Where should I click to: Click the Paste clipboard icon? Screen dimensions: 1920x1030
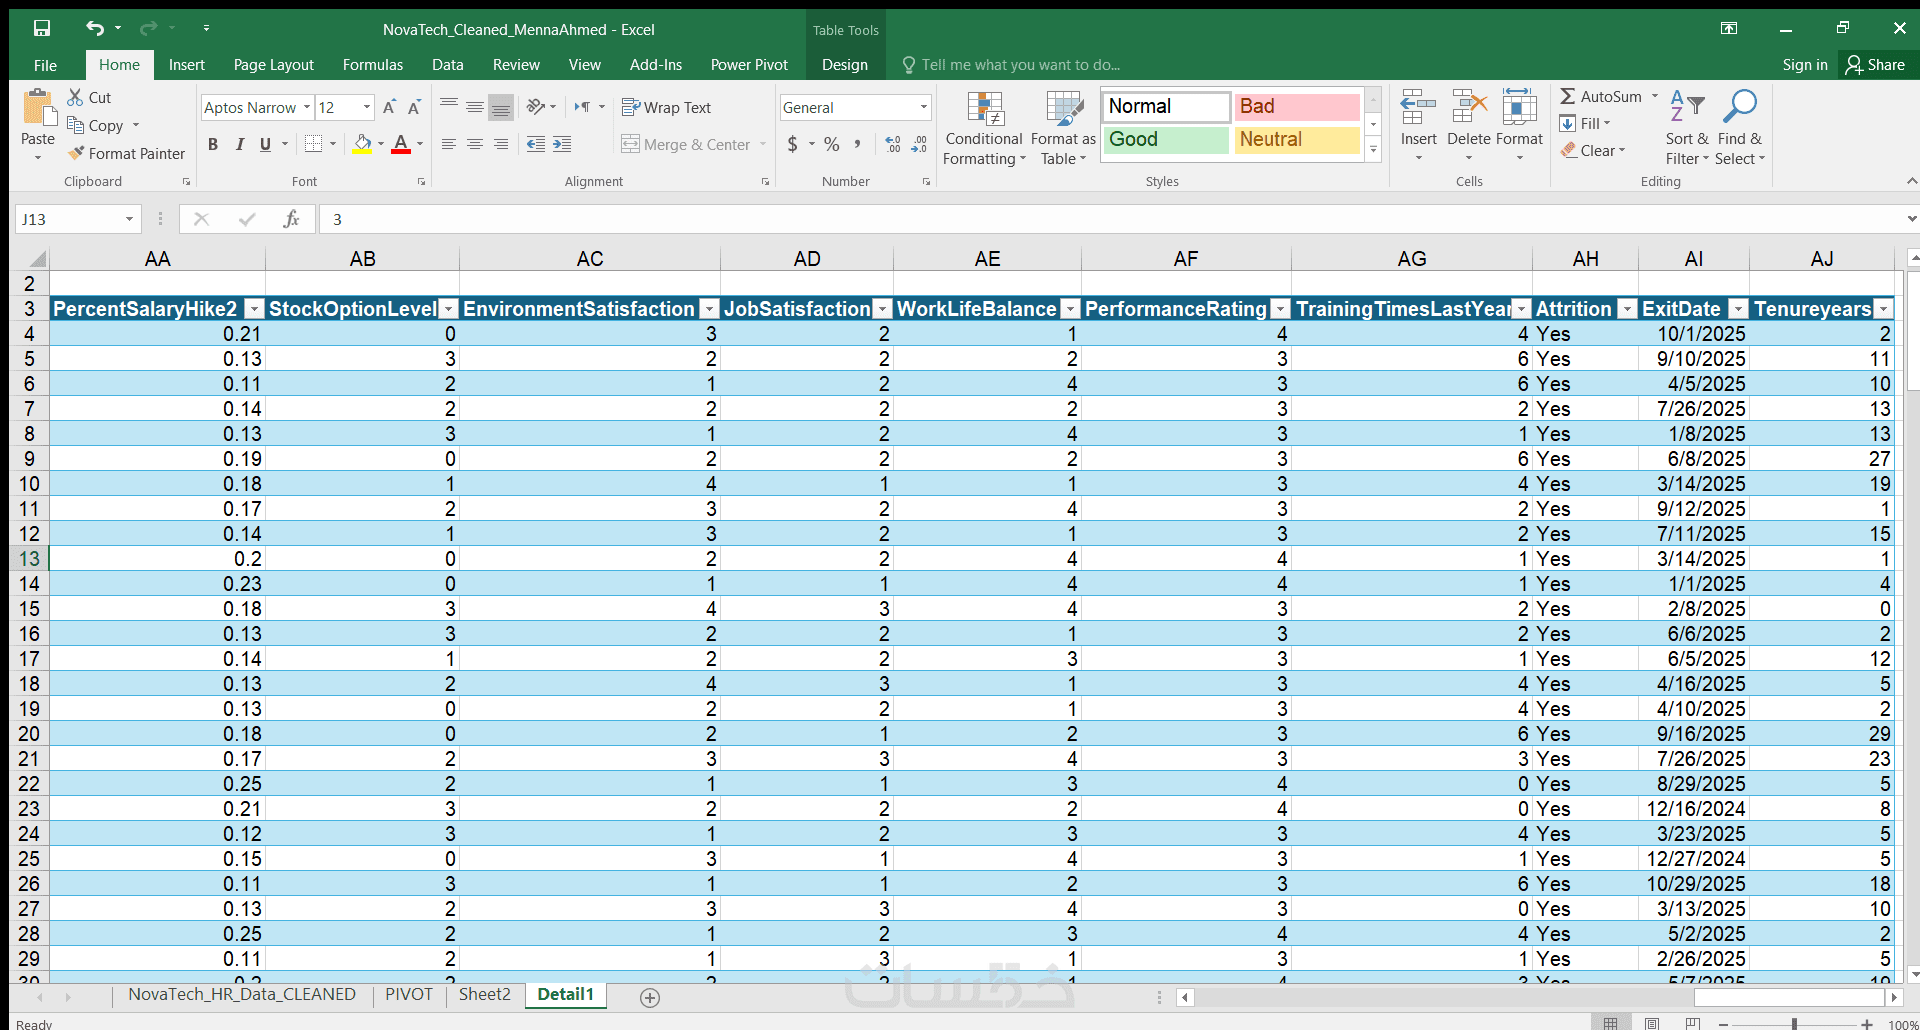[x=38, y=107]
